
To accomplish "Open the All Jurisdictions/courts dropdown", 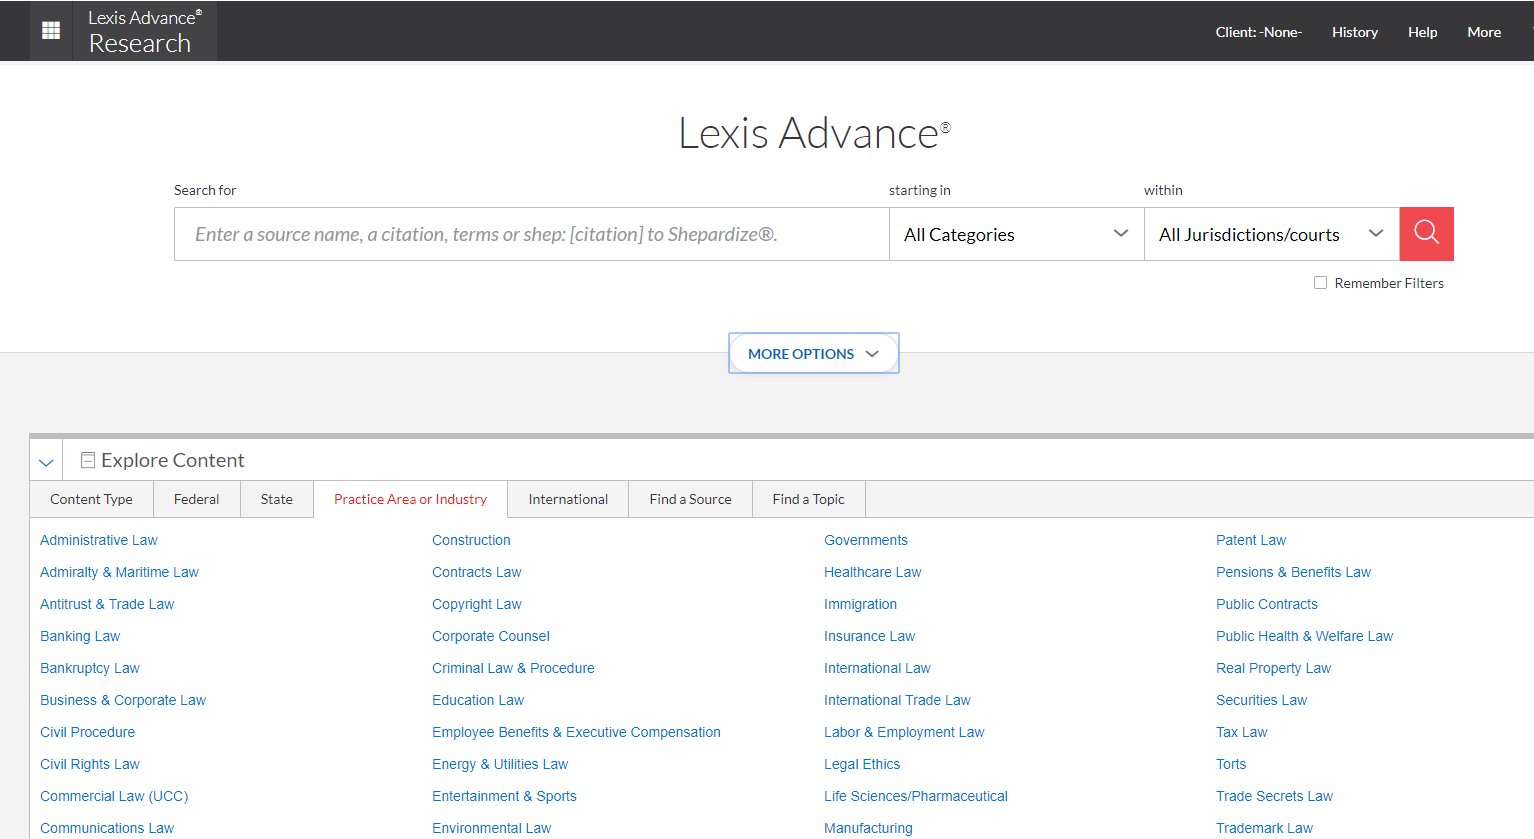I will [1271, 234].
